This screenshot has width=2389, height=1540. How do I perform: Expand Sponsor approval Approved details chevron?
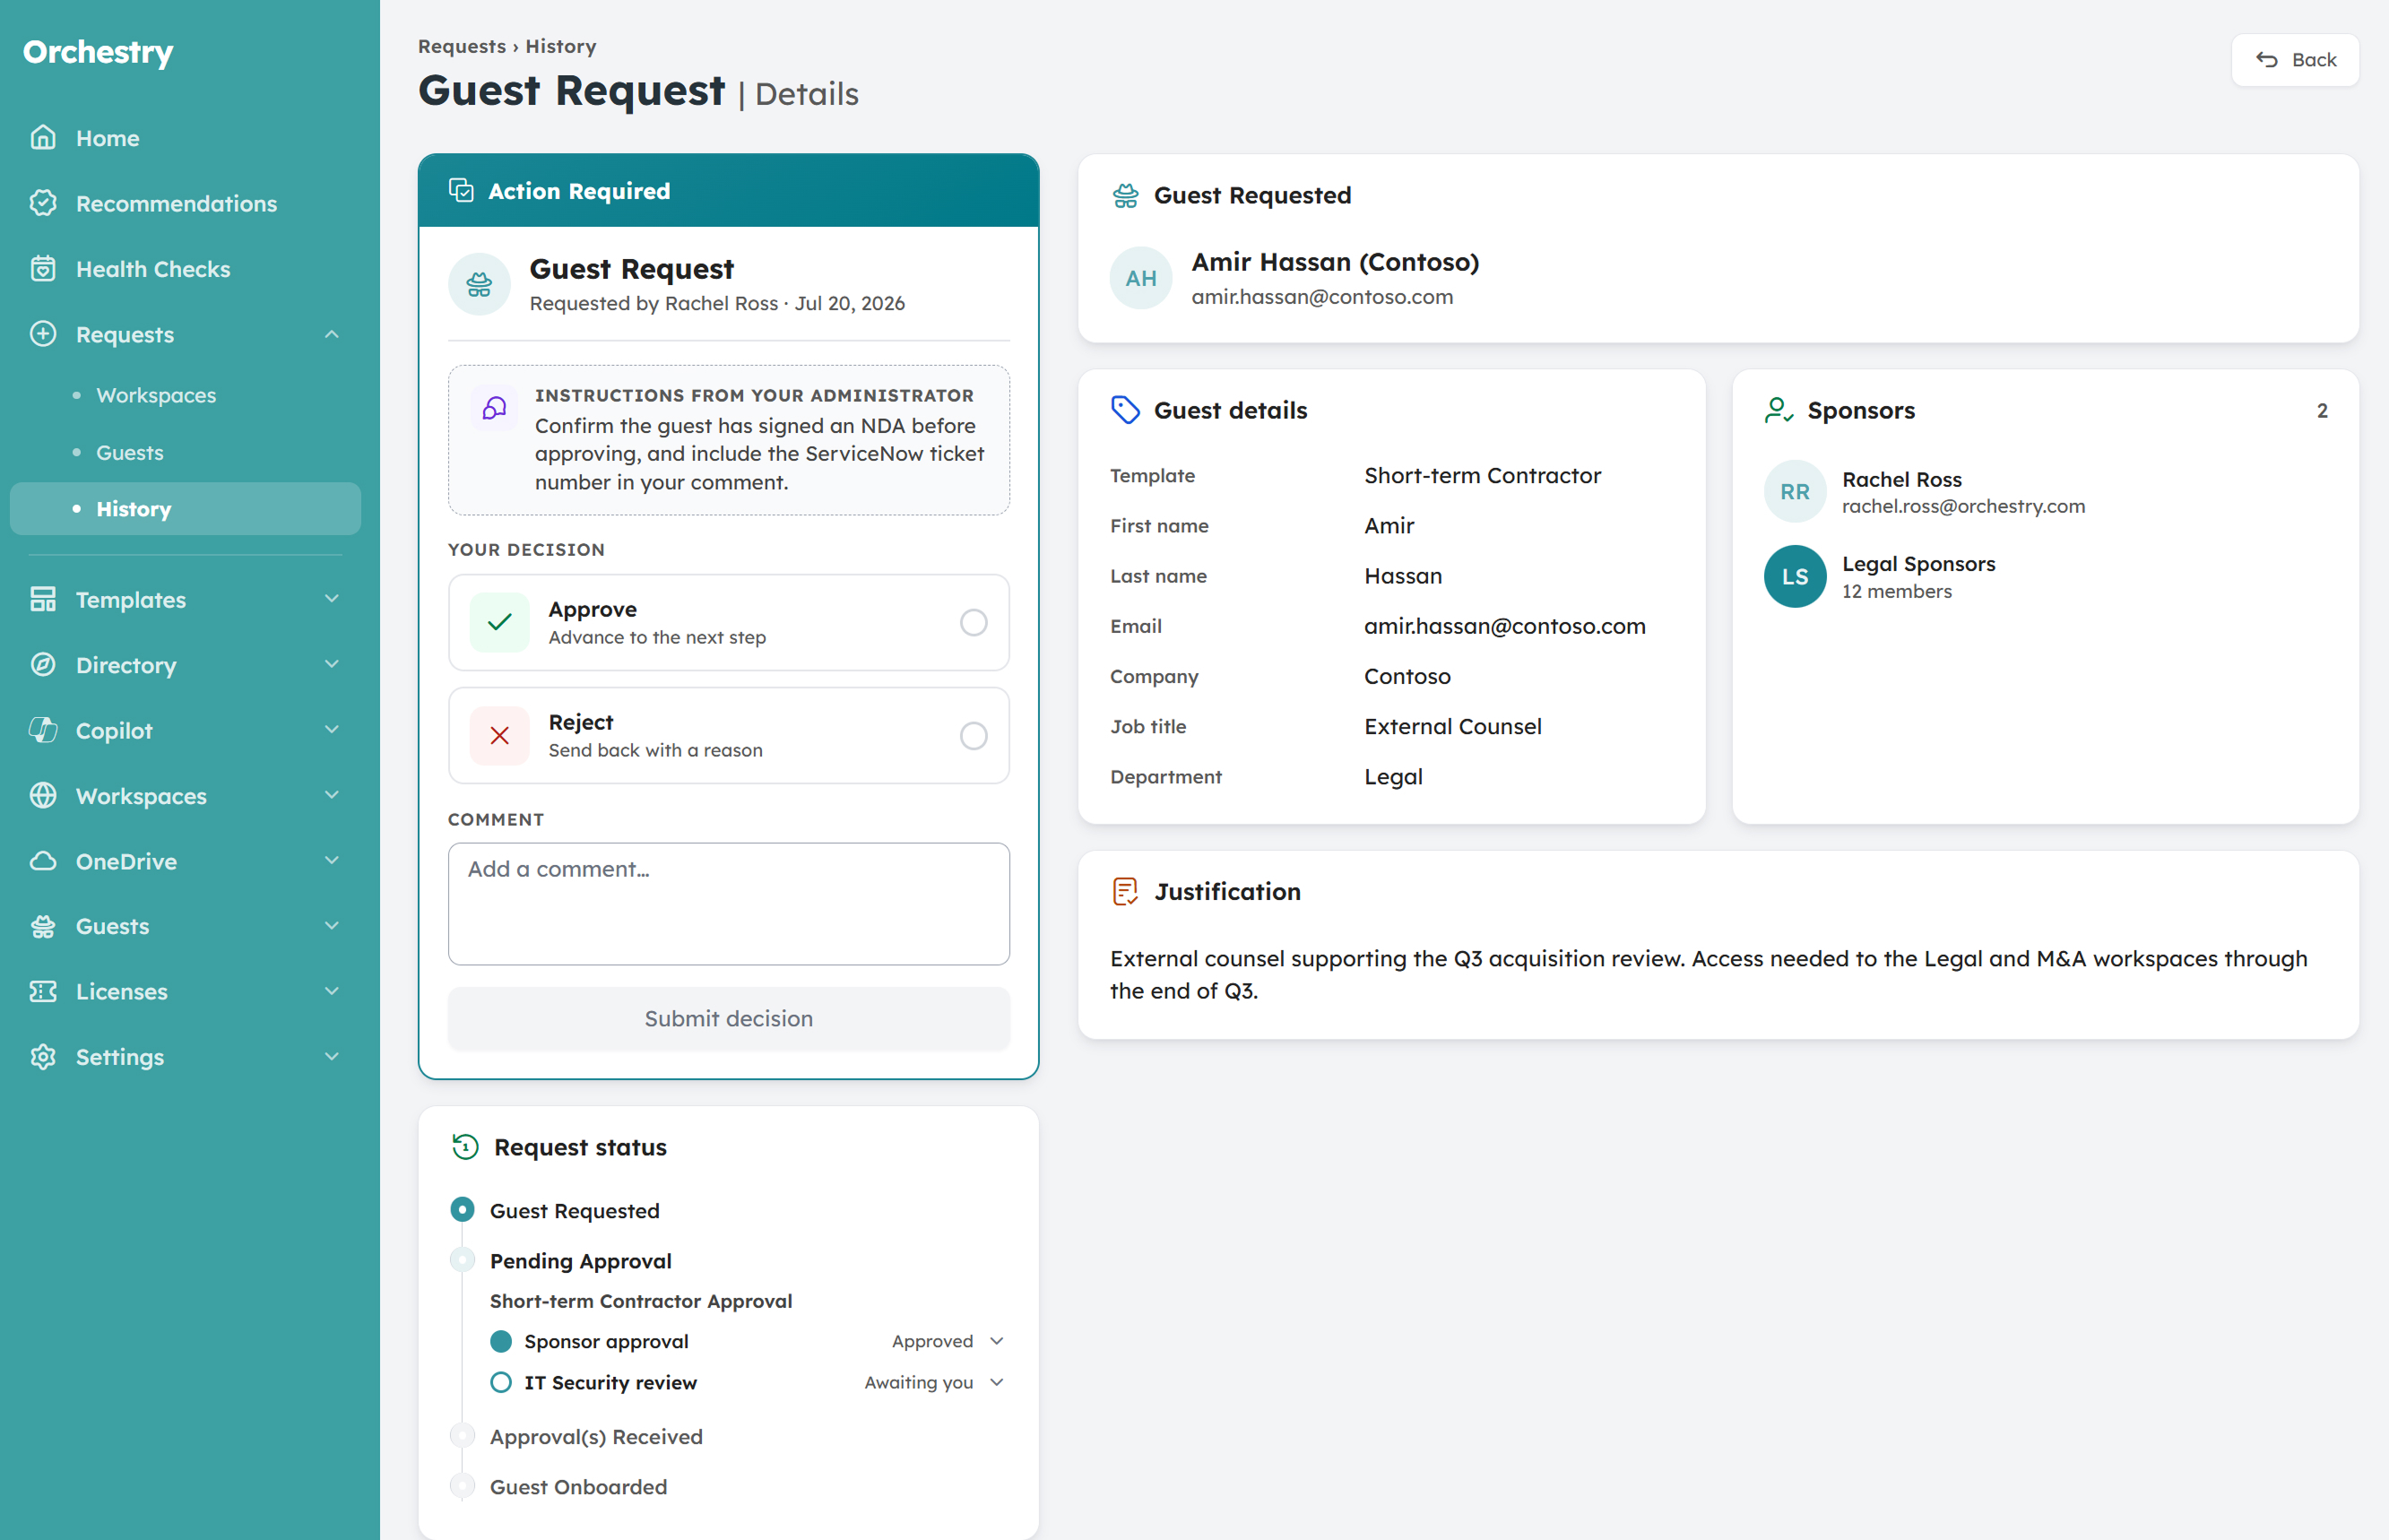pyautogui.click(x=997, y=1341)
